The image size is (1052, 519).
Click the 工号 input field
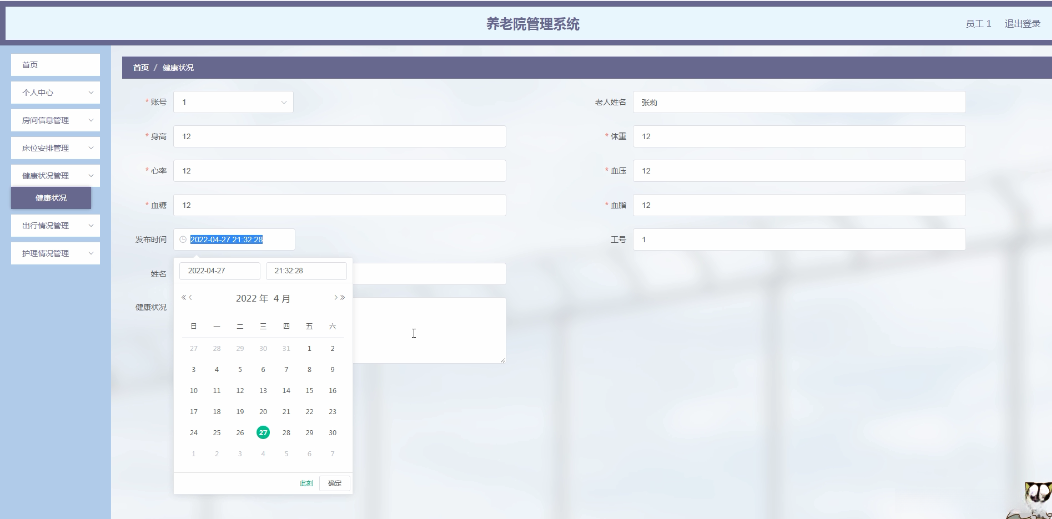(x=799, y=239)
